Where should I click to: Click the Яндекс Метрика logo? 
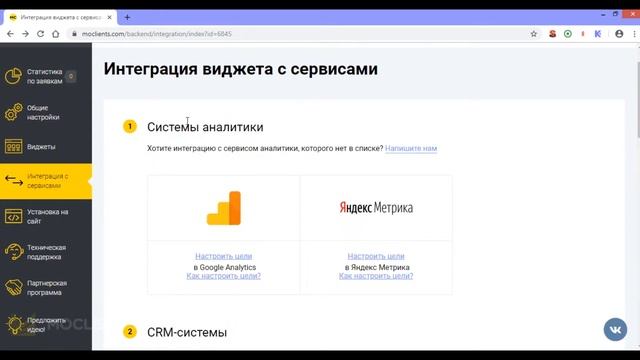(376, 208)
